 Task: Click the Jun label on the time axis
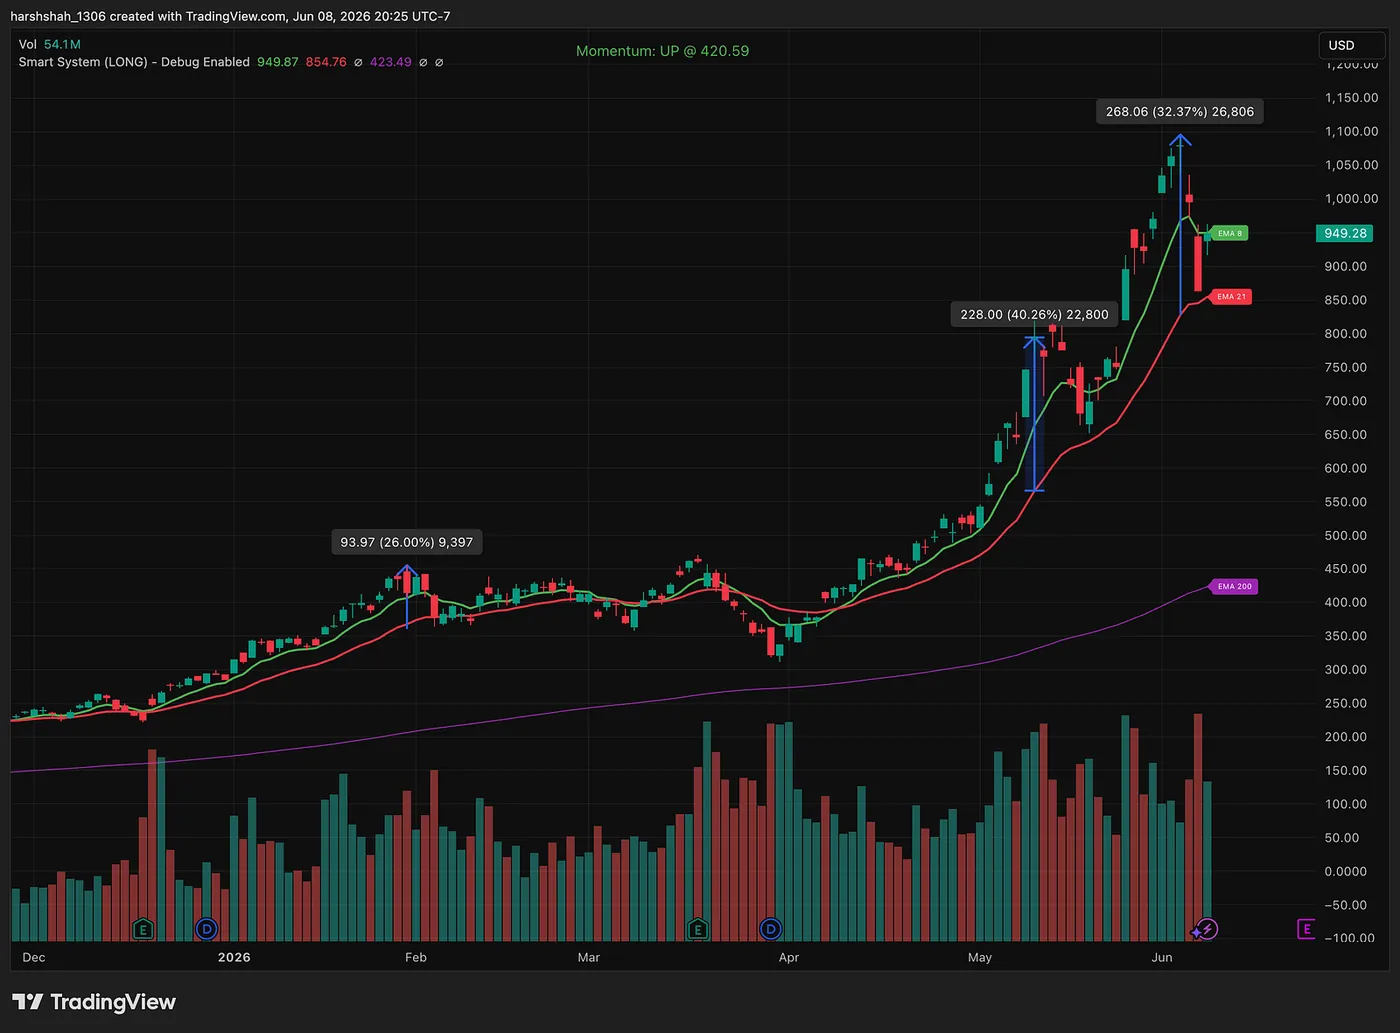[1162, 957]
